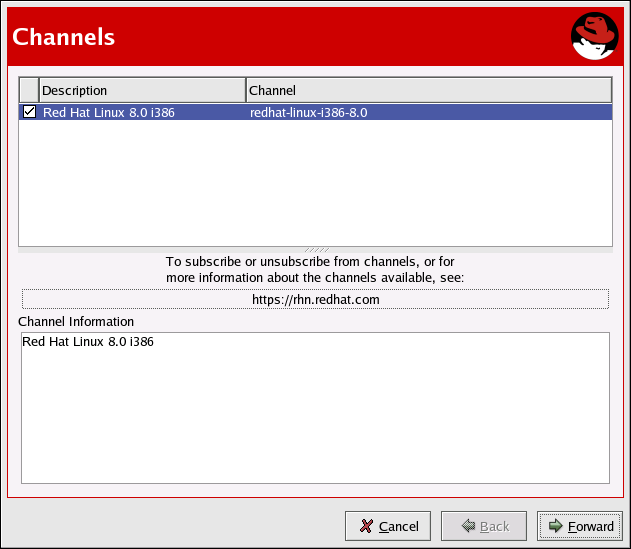Click the Forward button

pyautogui.click(x=580, y=526)
